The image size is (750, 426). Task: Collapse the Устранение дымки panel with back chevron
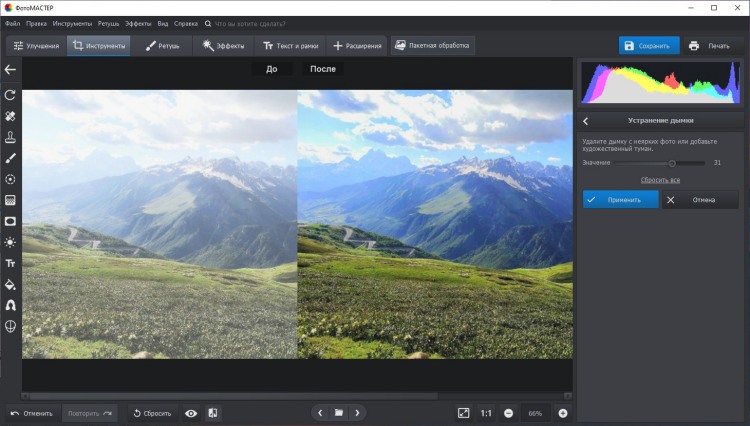pos(586,121)
